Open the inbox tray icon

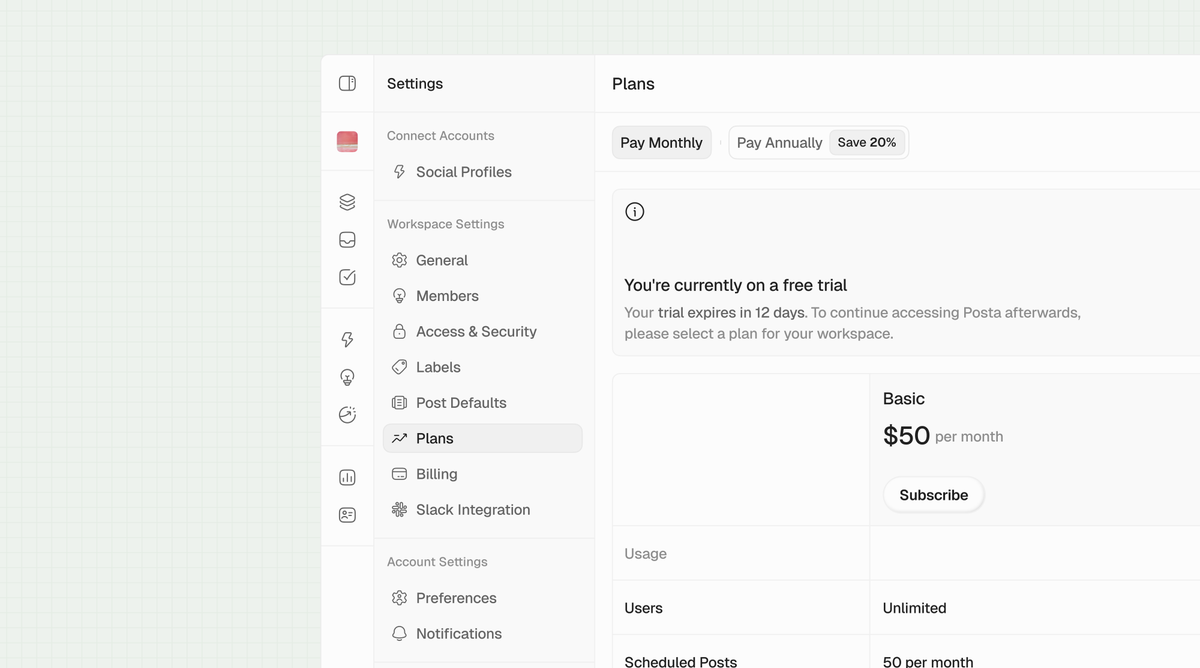pos(347,240)
